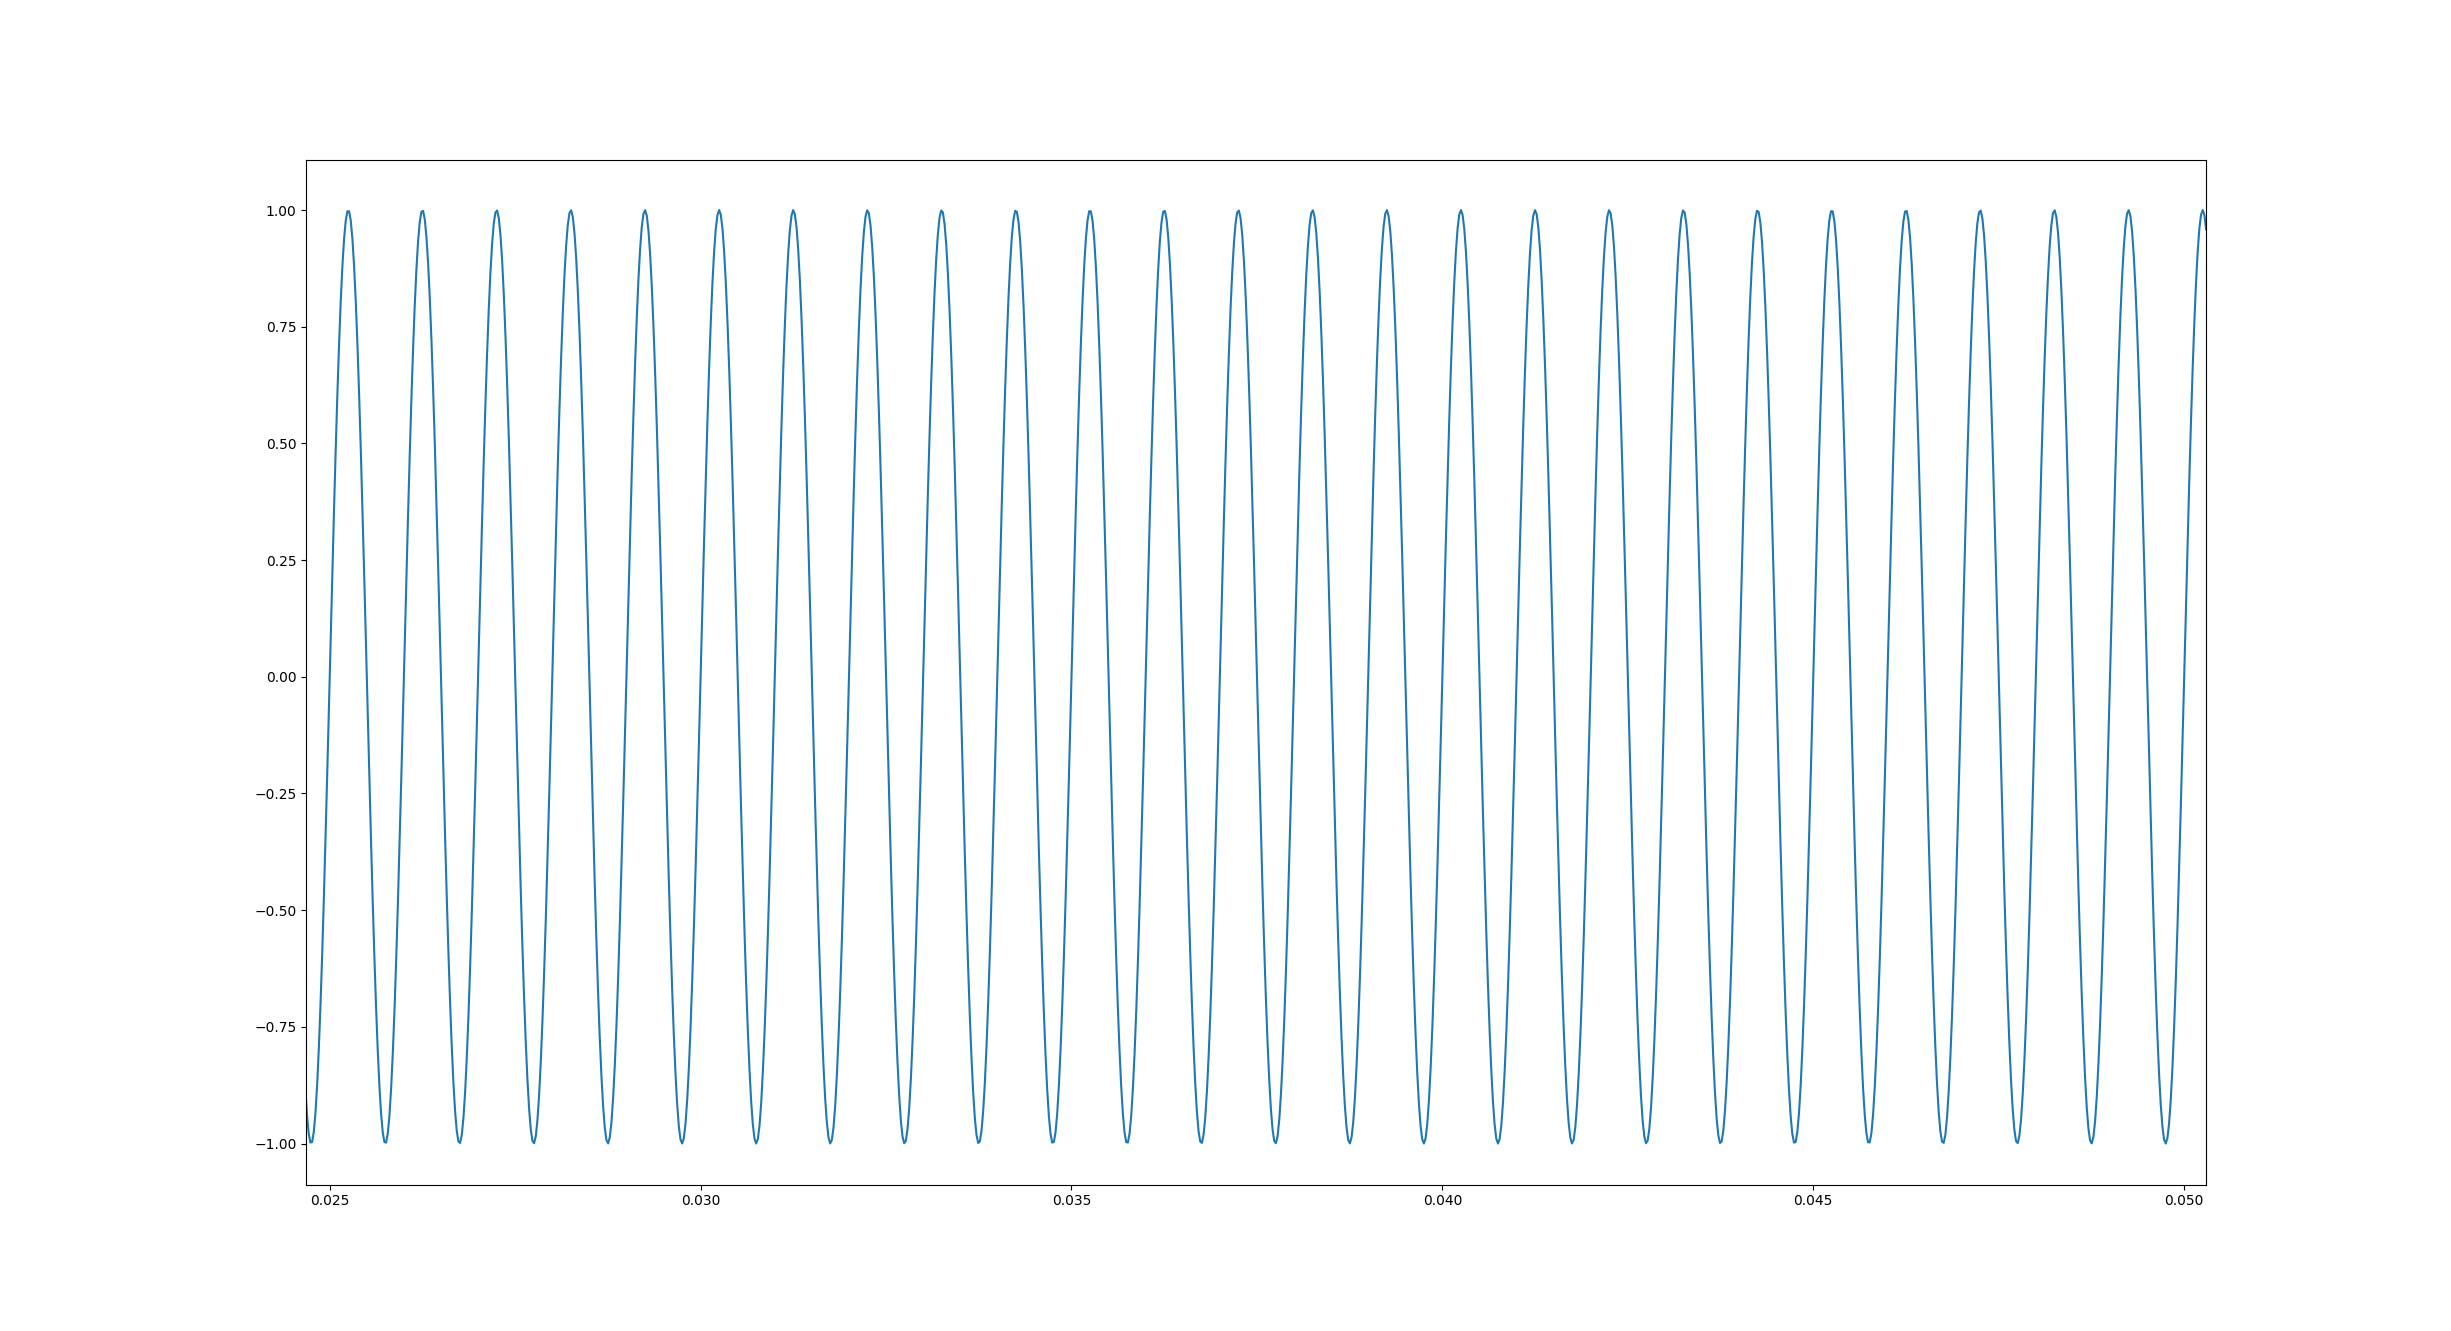Click the 0.035 x-axis tick label
The width and height of the screenshot is (2451, 1331).
pyautogui.click(x=1072, y=1200)
